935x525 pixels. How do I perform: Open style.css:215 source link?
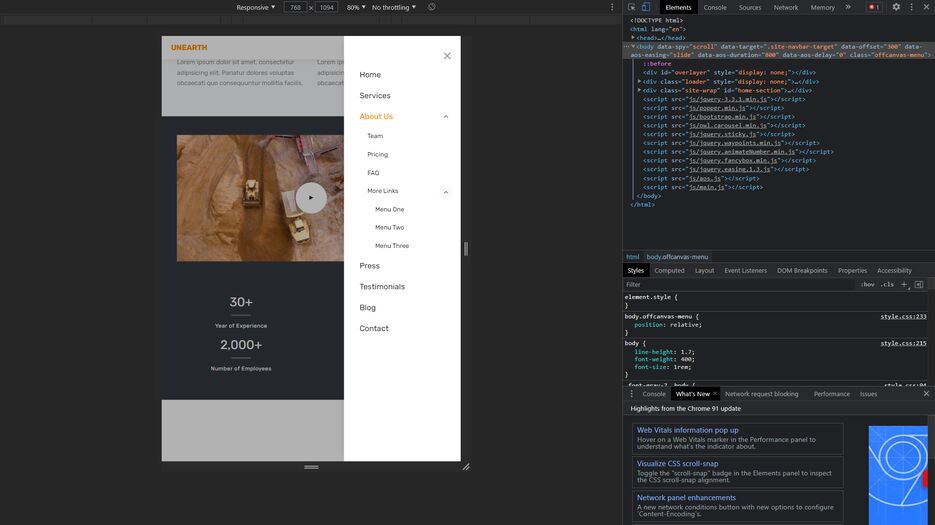click(x=903, y=344)
